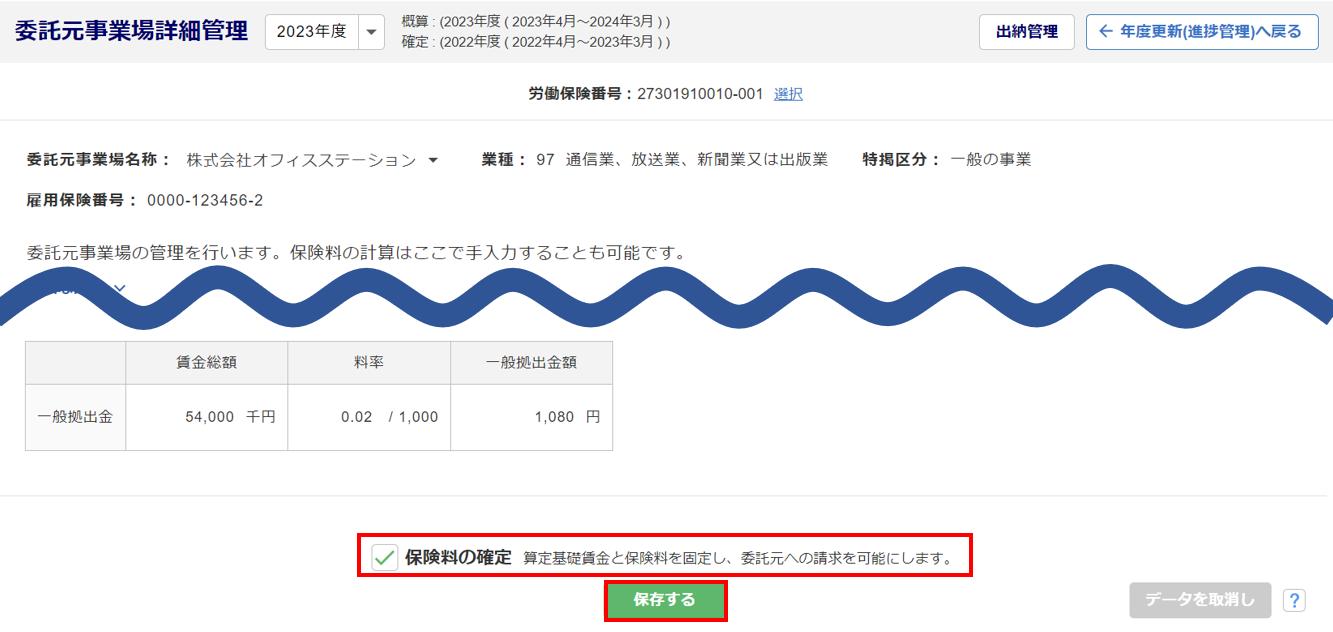Select the 一般拠出金 row label
This screenshot has width=1333, height=632.
point(75,417)
